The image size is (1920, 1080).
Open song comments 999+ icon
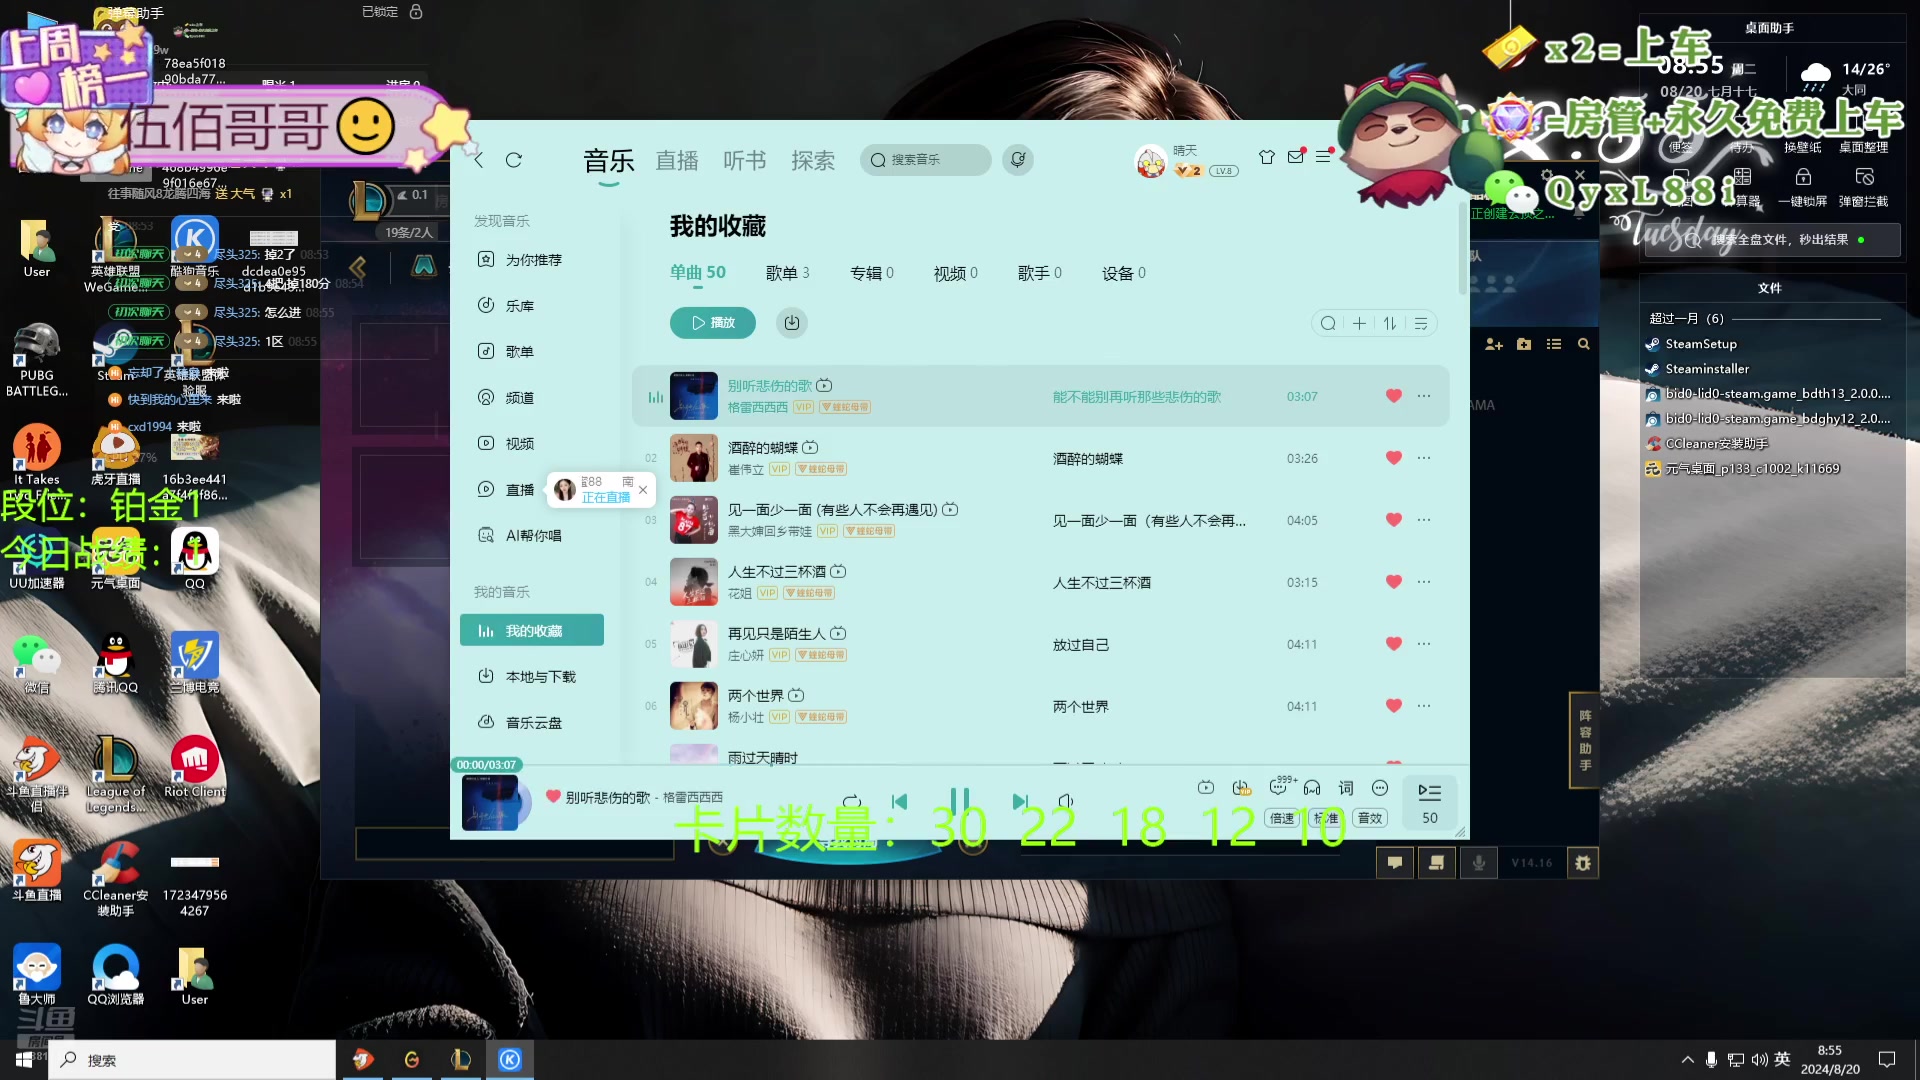coord(1279,788)
